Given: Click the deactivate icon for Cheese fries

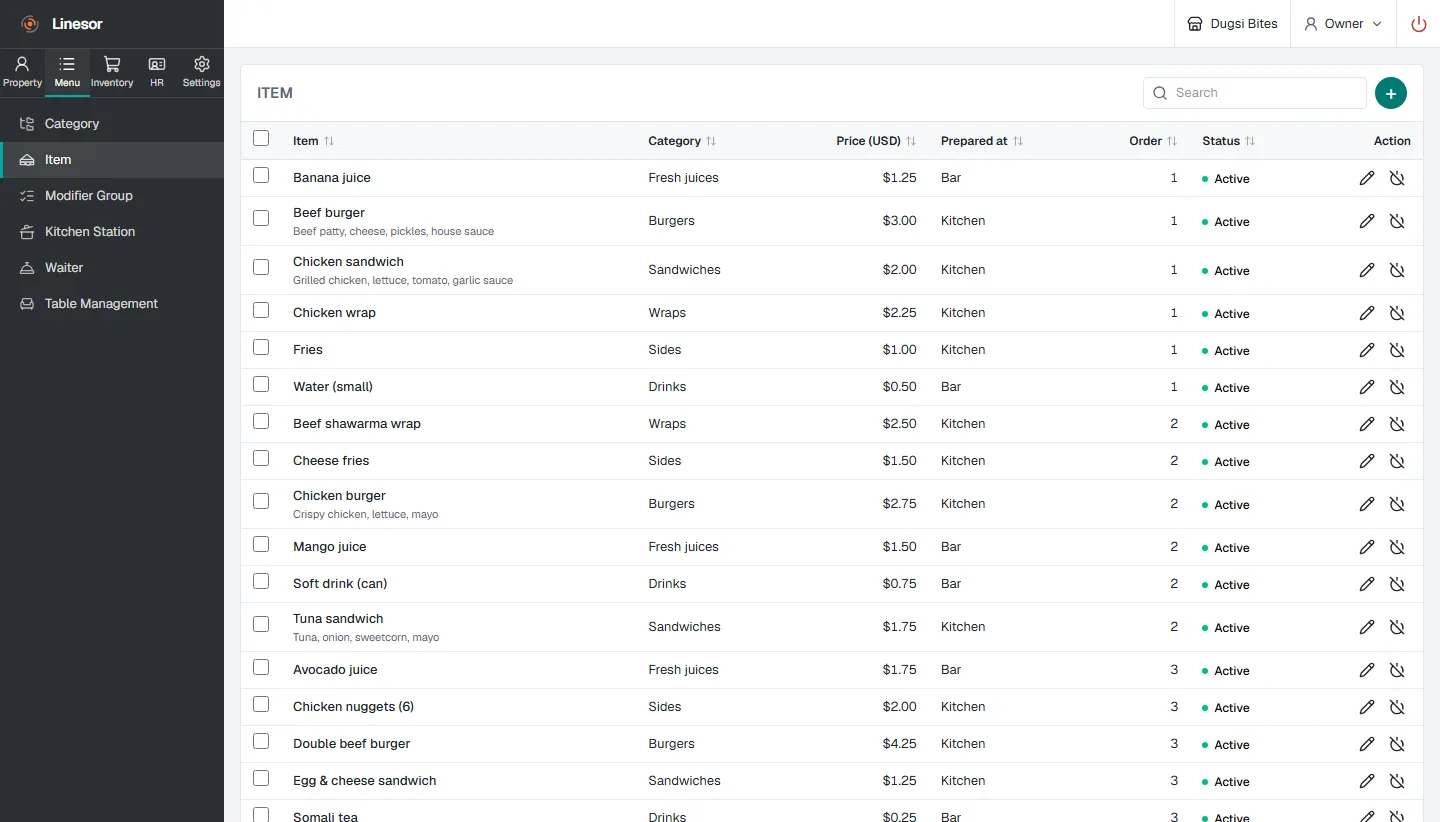Looking at the screenshot, I should tap(1397, 461).
